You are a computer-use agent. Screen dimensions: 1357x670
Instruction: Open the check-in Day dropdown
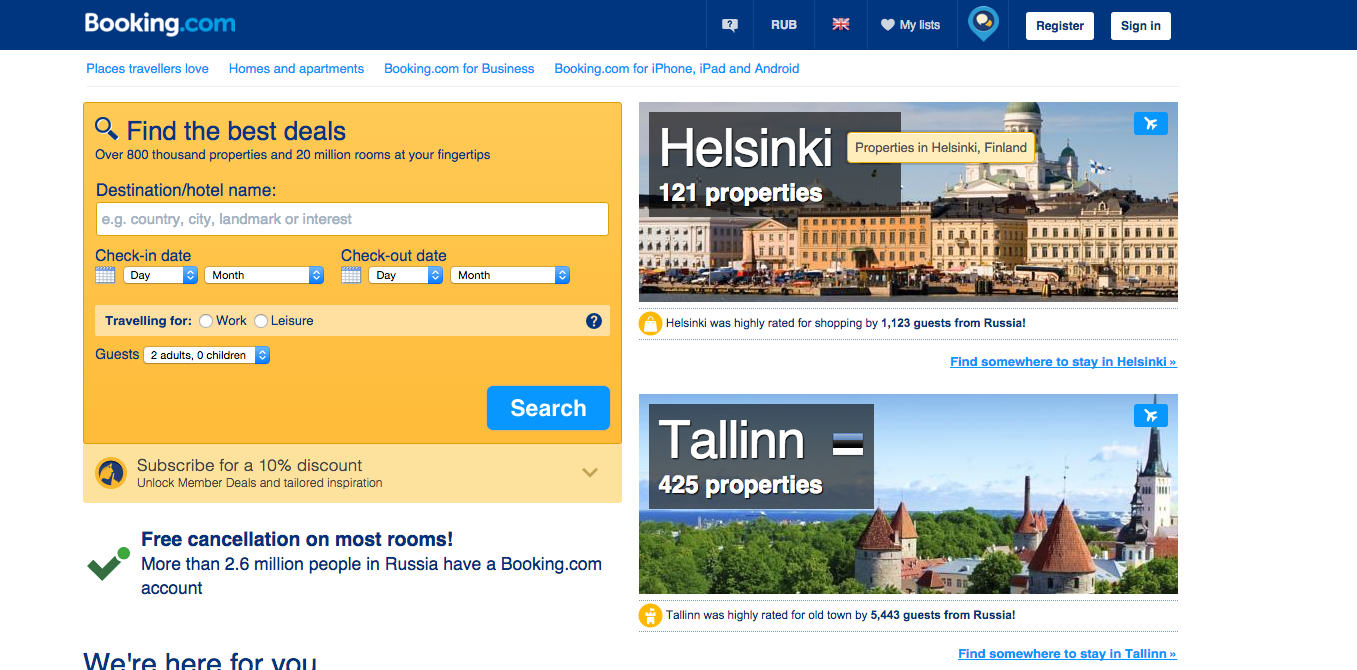pos(160,275)
